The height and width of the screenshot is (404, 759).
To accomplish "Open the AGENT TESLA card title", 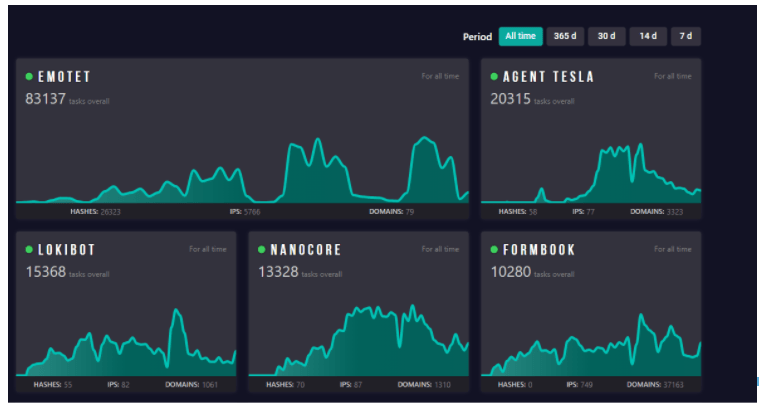I will coord(548,77).
